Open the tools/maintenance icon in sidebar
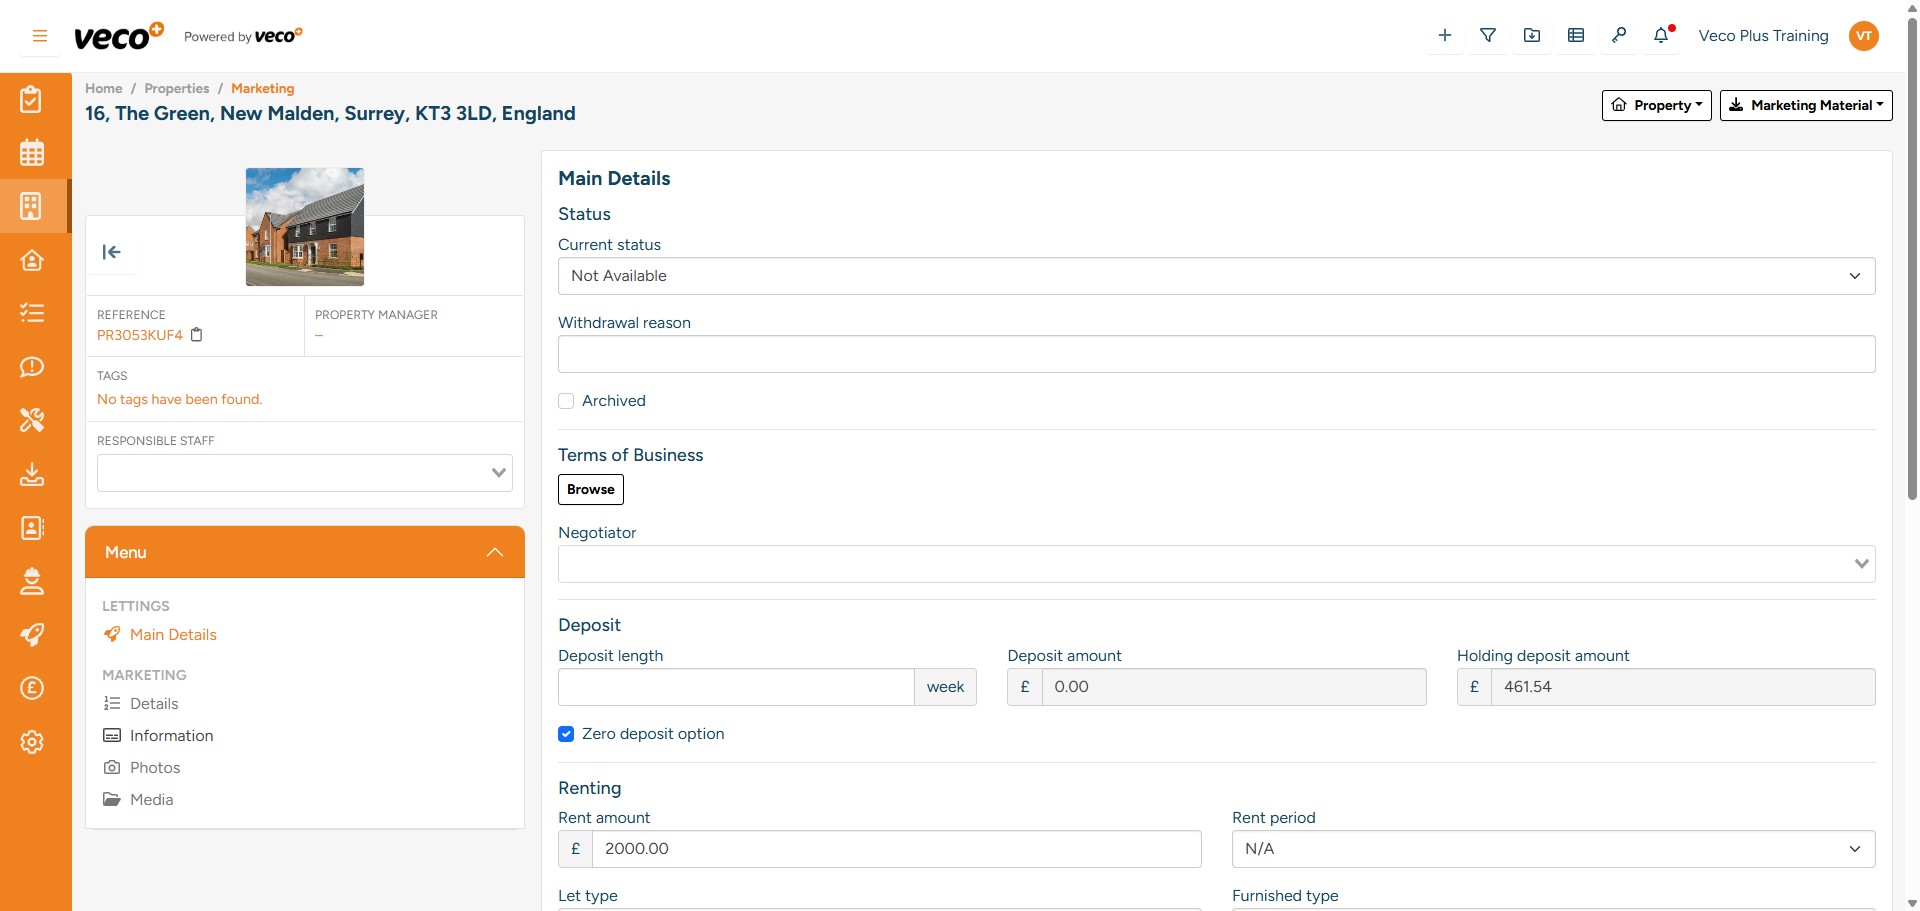Screen dimensions: 1920x911 33,420
